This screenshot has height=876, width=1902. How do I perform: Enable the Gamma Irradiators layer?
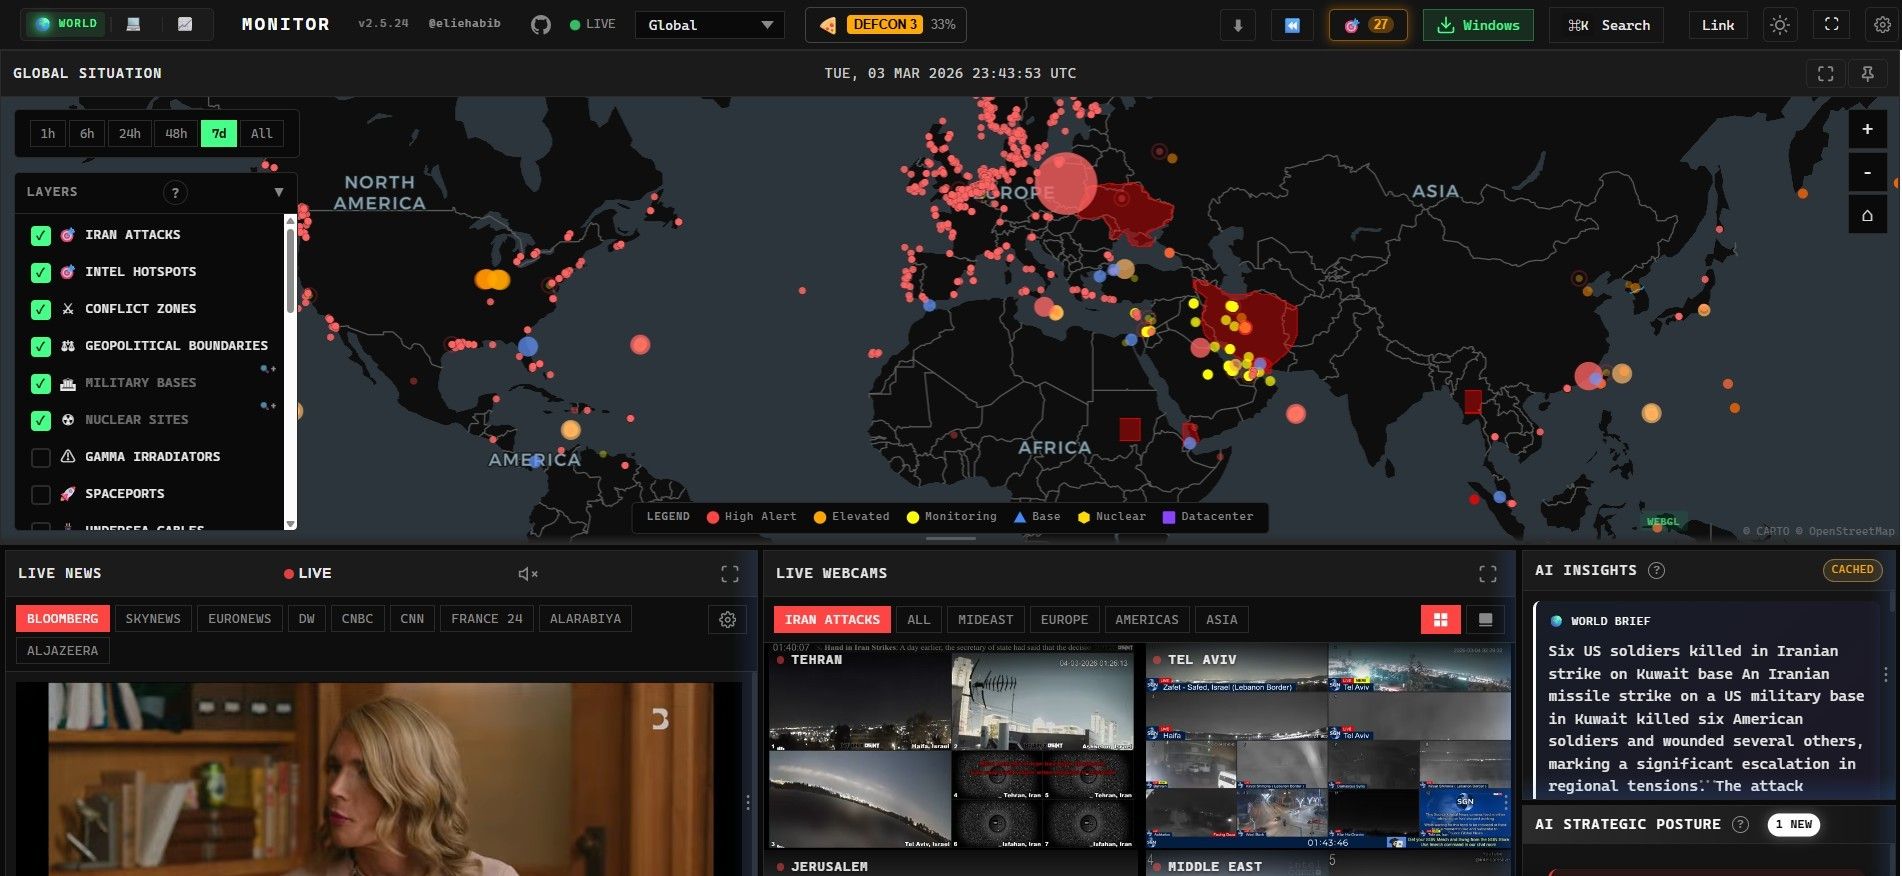click(x=41, y=457)
